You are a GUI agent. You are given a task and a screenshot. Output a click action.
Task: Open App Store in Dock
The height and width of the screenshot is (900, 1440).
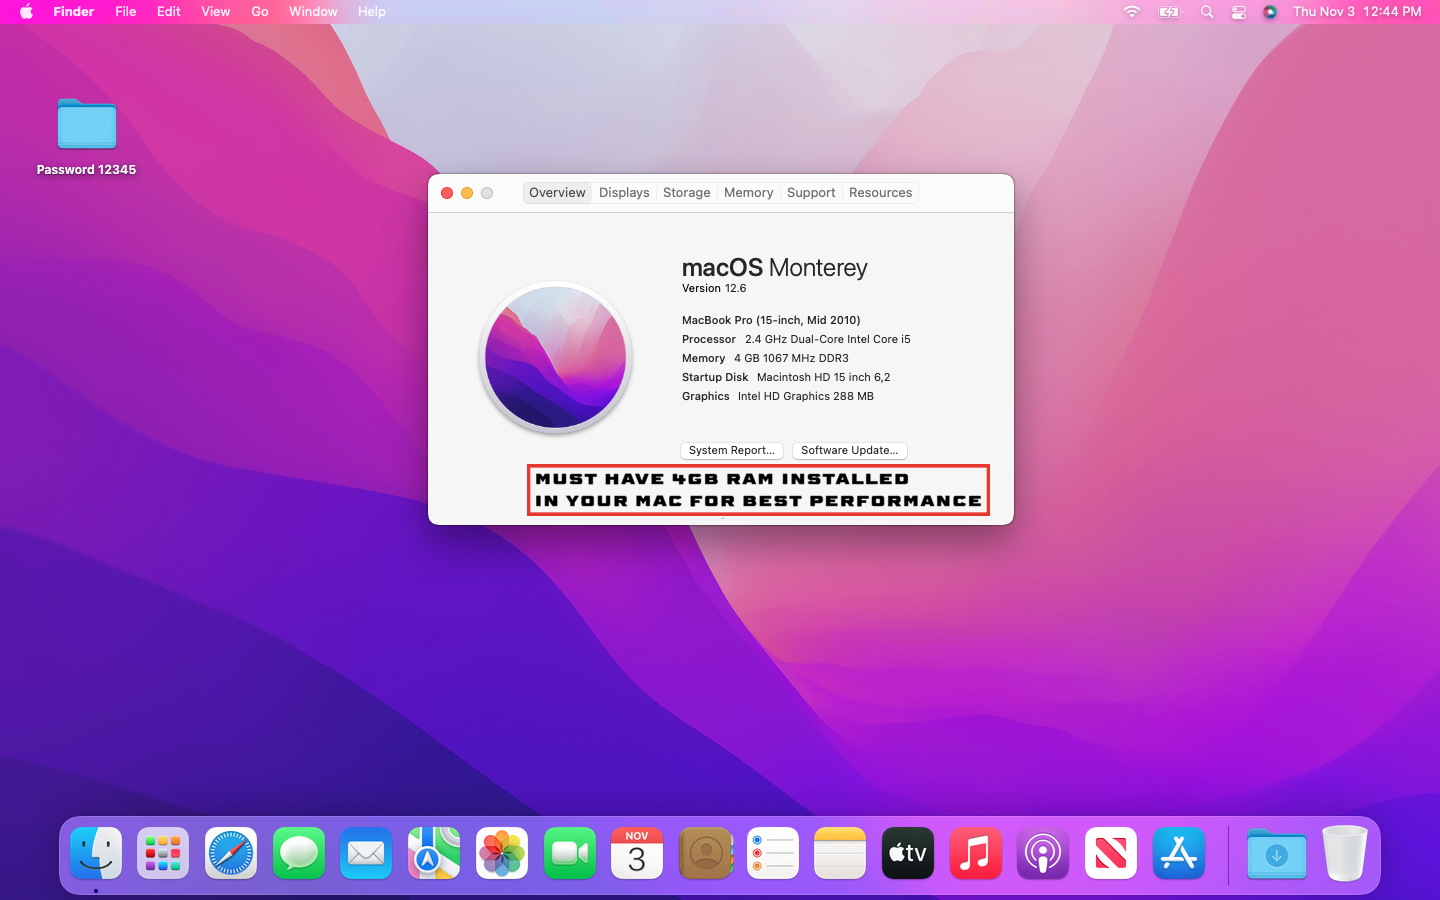pos(1179,853)
